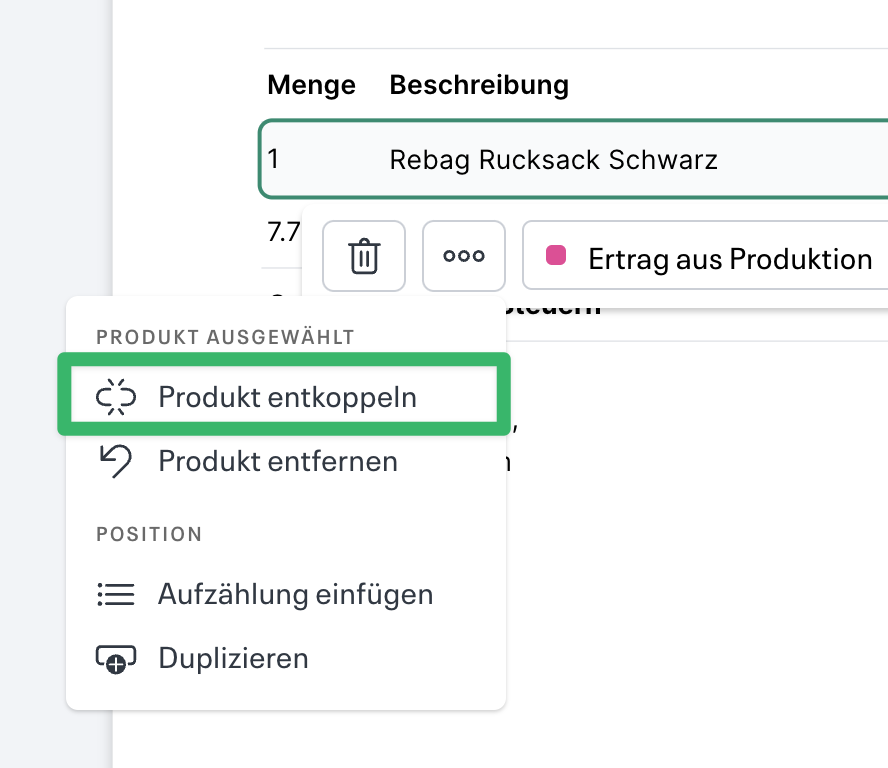Viewport: 888px width, 768px height.
Task: Select Duplizieren at the menu bottom
Action: point(232,658)
